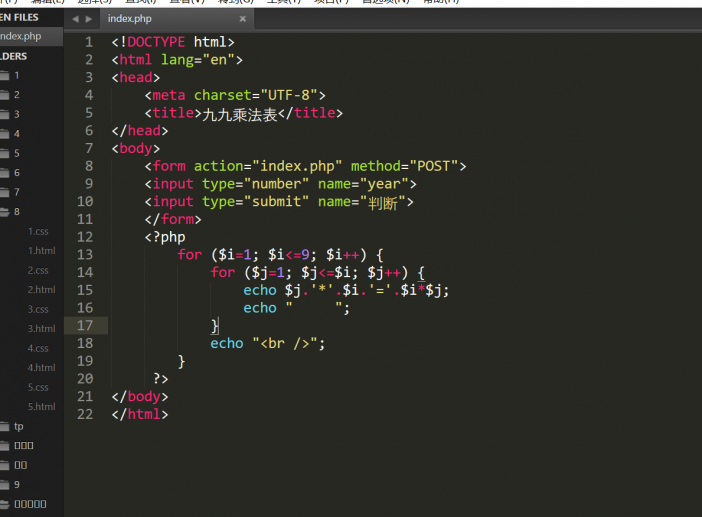Click line number 12 in the gutter

pos(85,237)
